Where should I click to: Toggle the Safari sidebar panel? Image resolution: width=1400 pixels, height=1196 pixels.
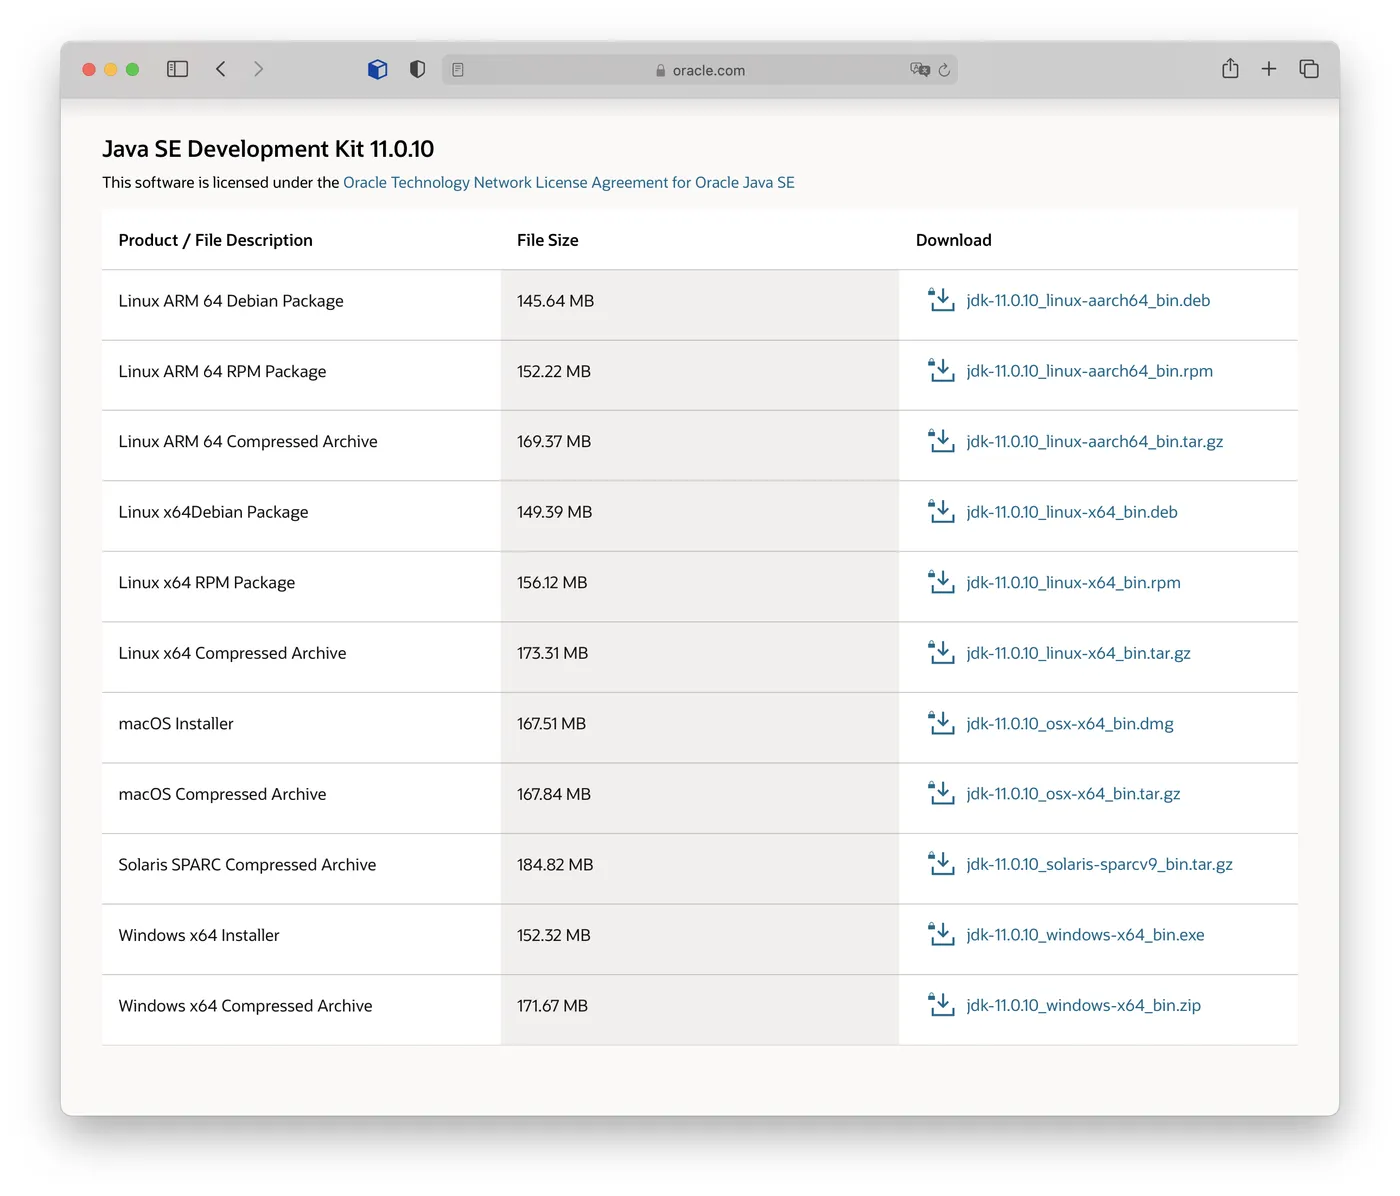tap(177, 69)
